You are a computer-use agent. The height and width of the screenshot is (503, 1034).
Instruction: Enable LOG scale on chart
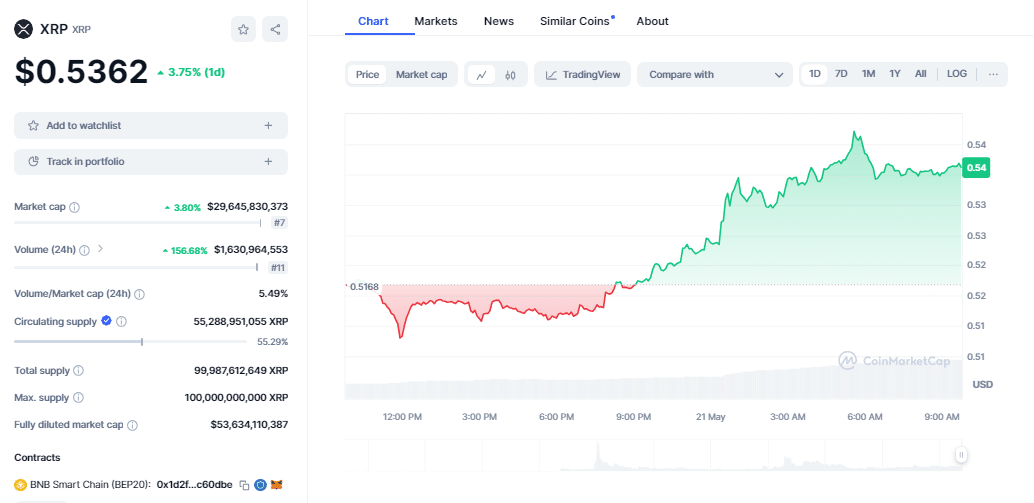957,74
